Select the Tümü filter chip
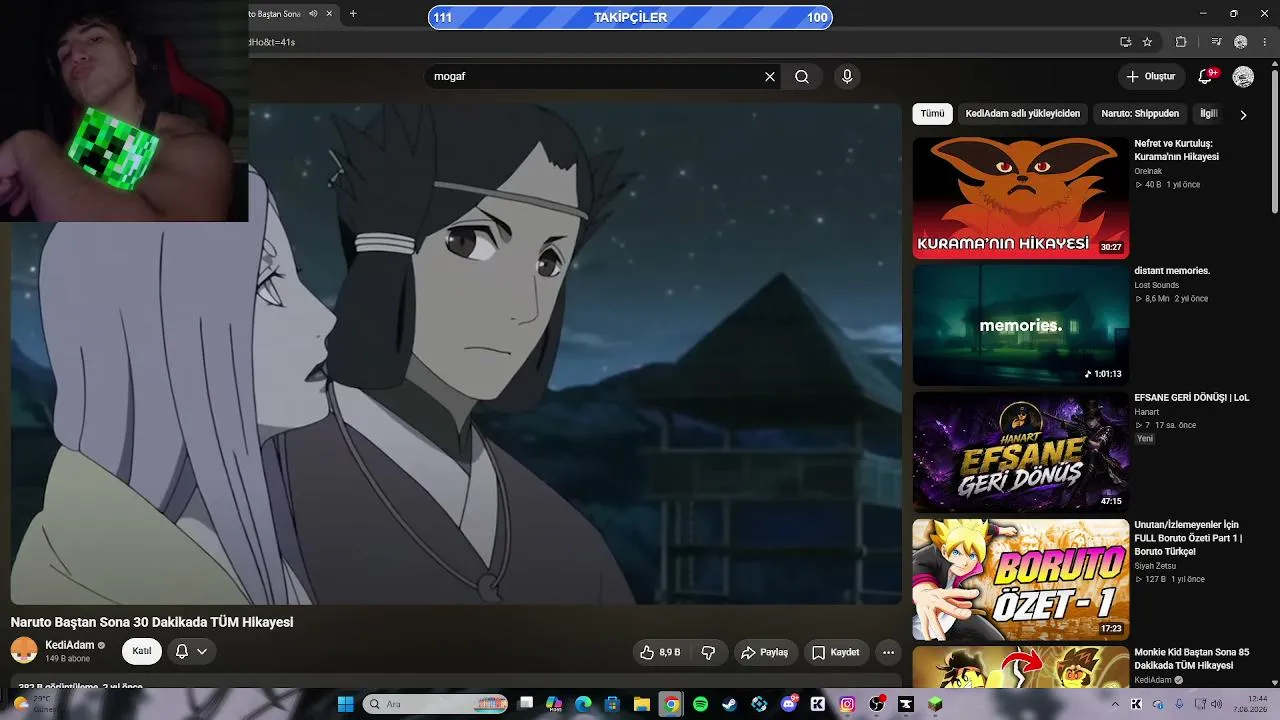Image resolution: width=1280 pixels, height=720 pixels. [932, 114]
